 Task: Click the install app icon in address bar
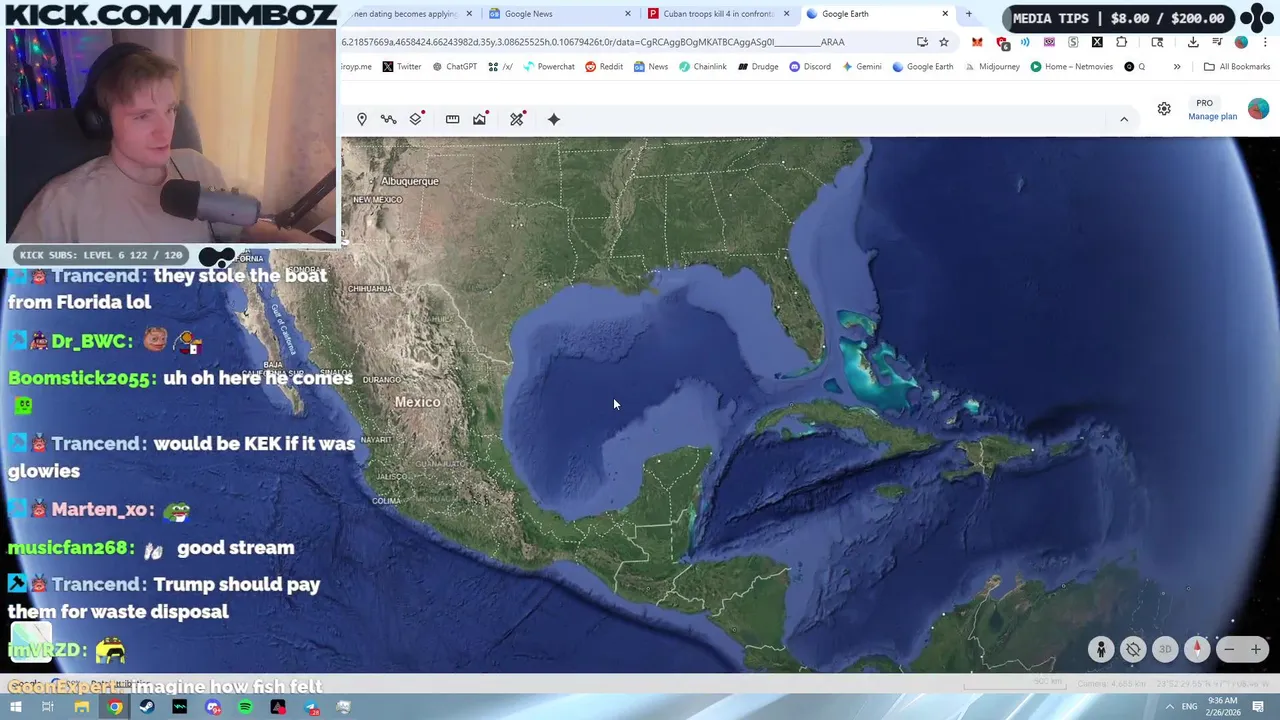click(x=922, y=42)
